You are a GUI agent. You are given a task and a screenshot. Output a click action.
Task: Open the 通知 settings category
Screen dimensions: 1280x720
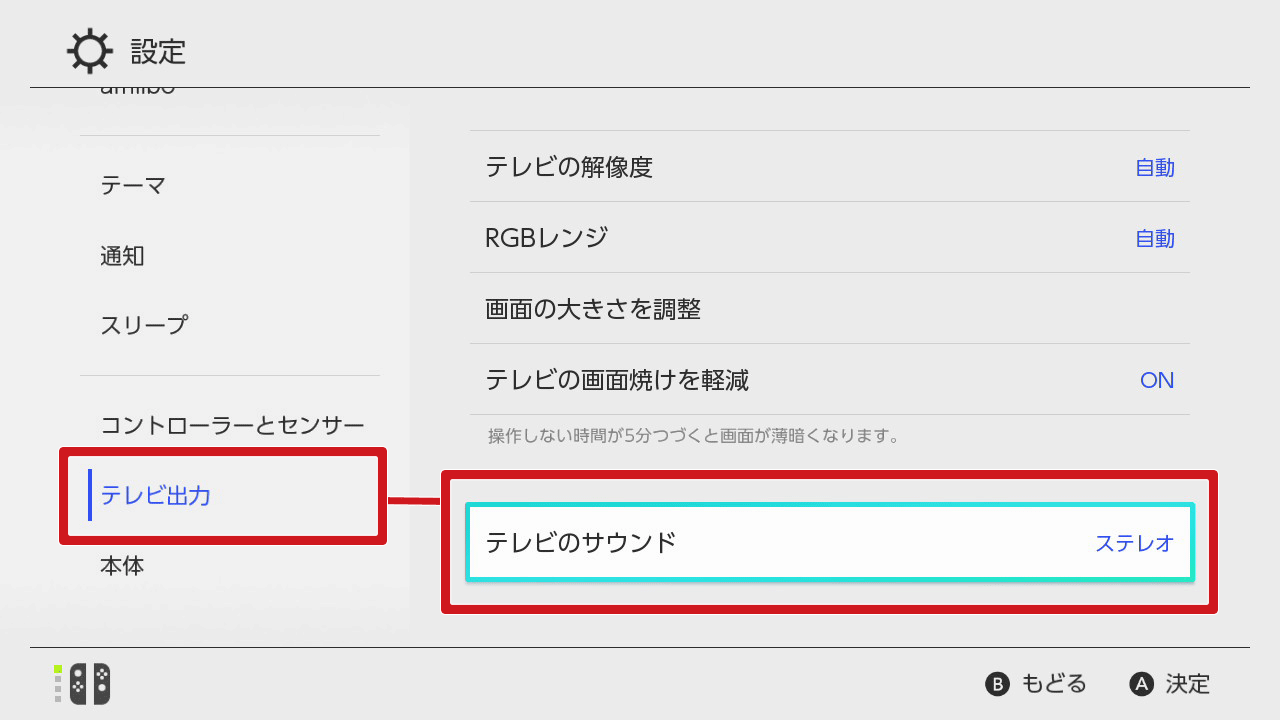coord(122,256)
